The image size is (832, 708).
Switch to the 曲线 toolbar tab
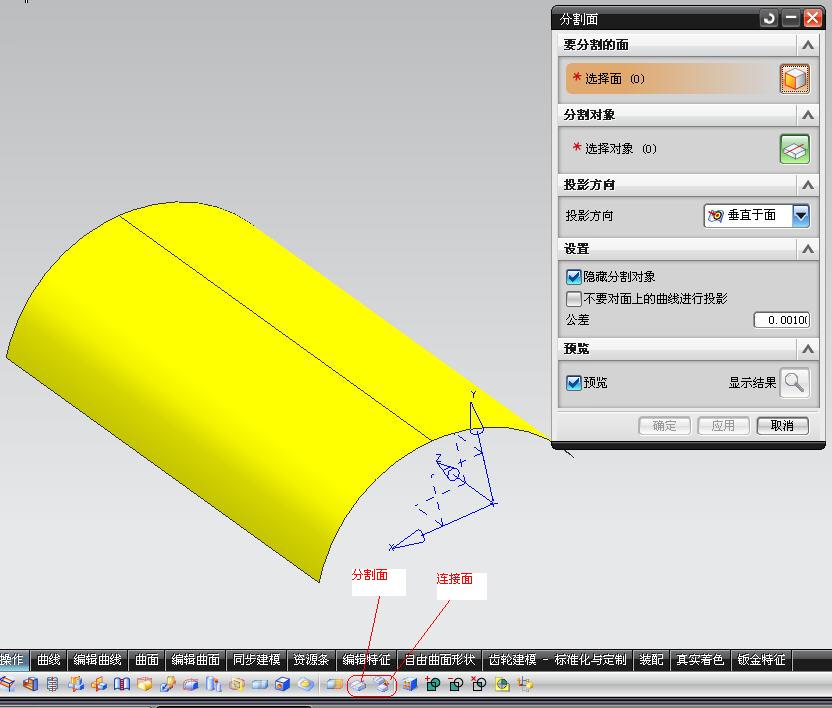48,660
